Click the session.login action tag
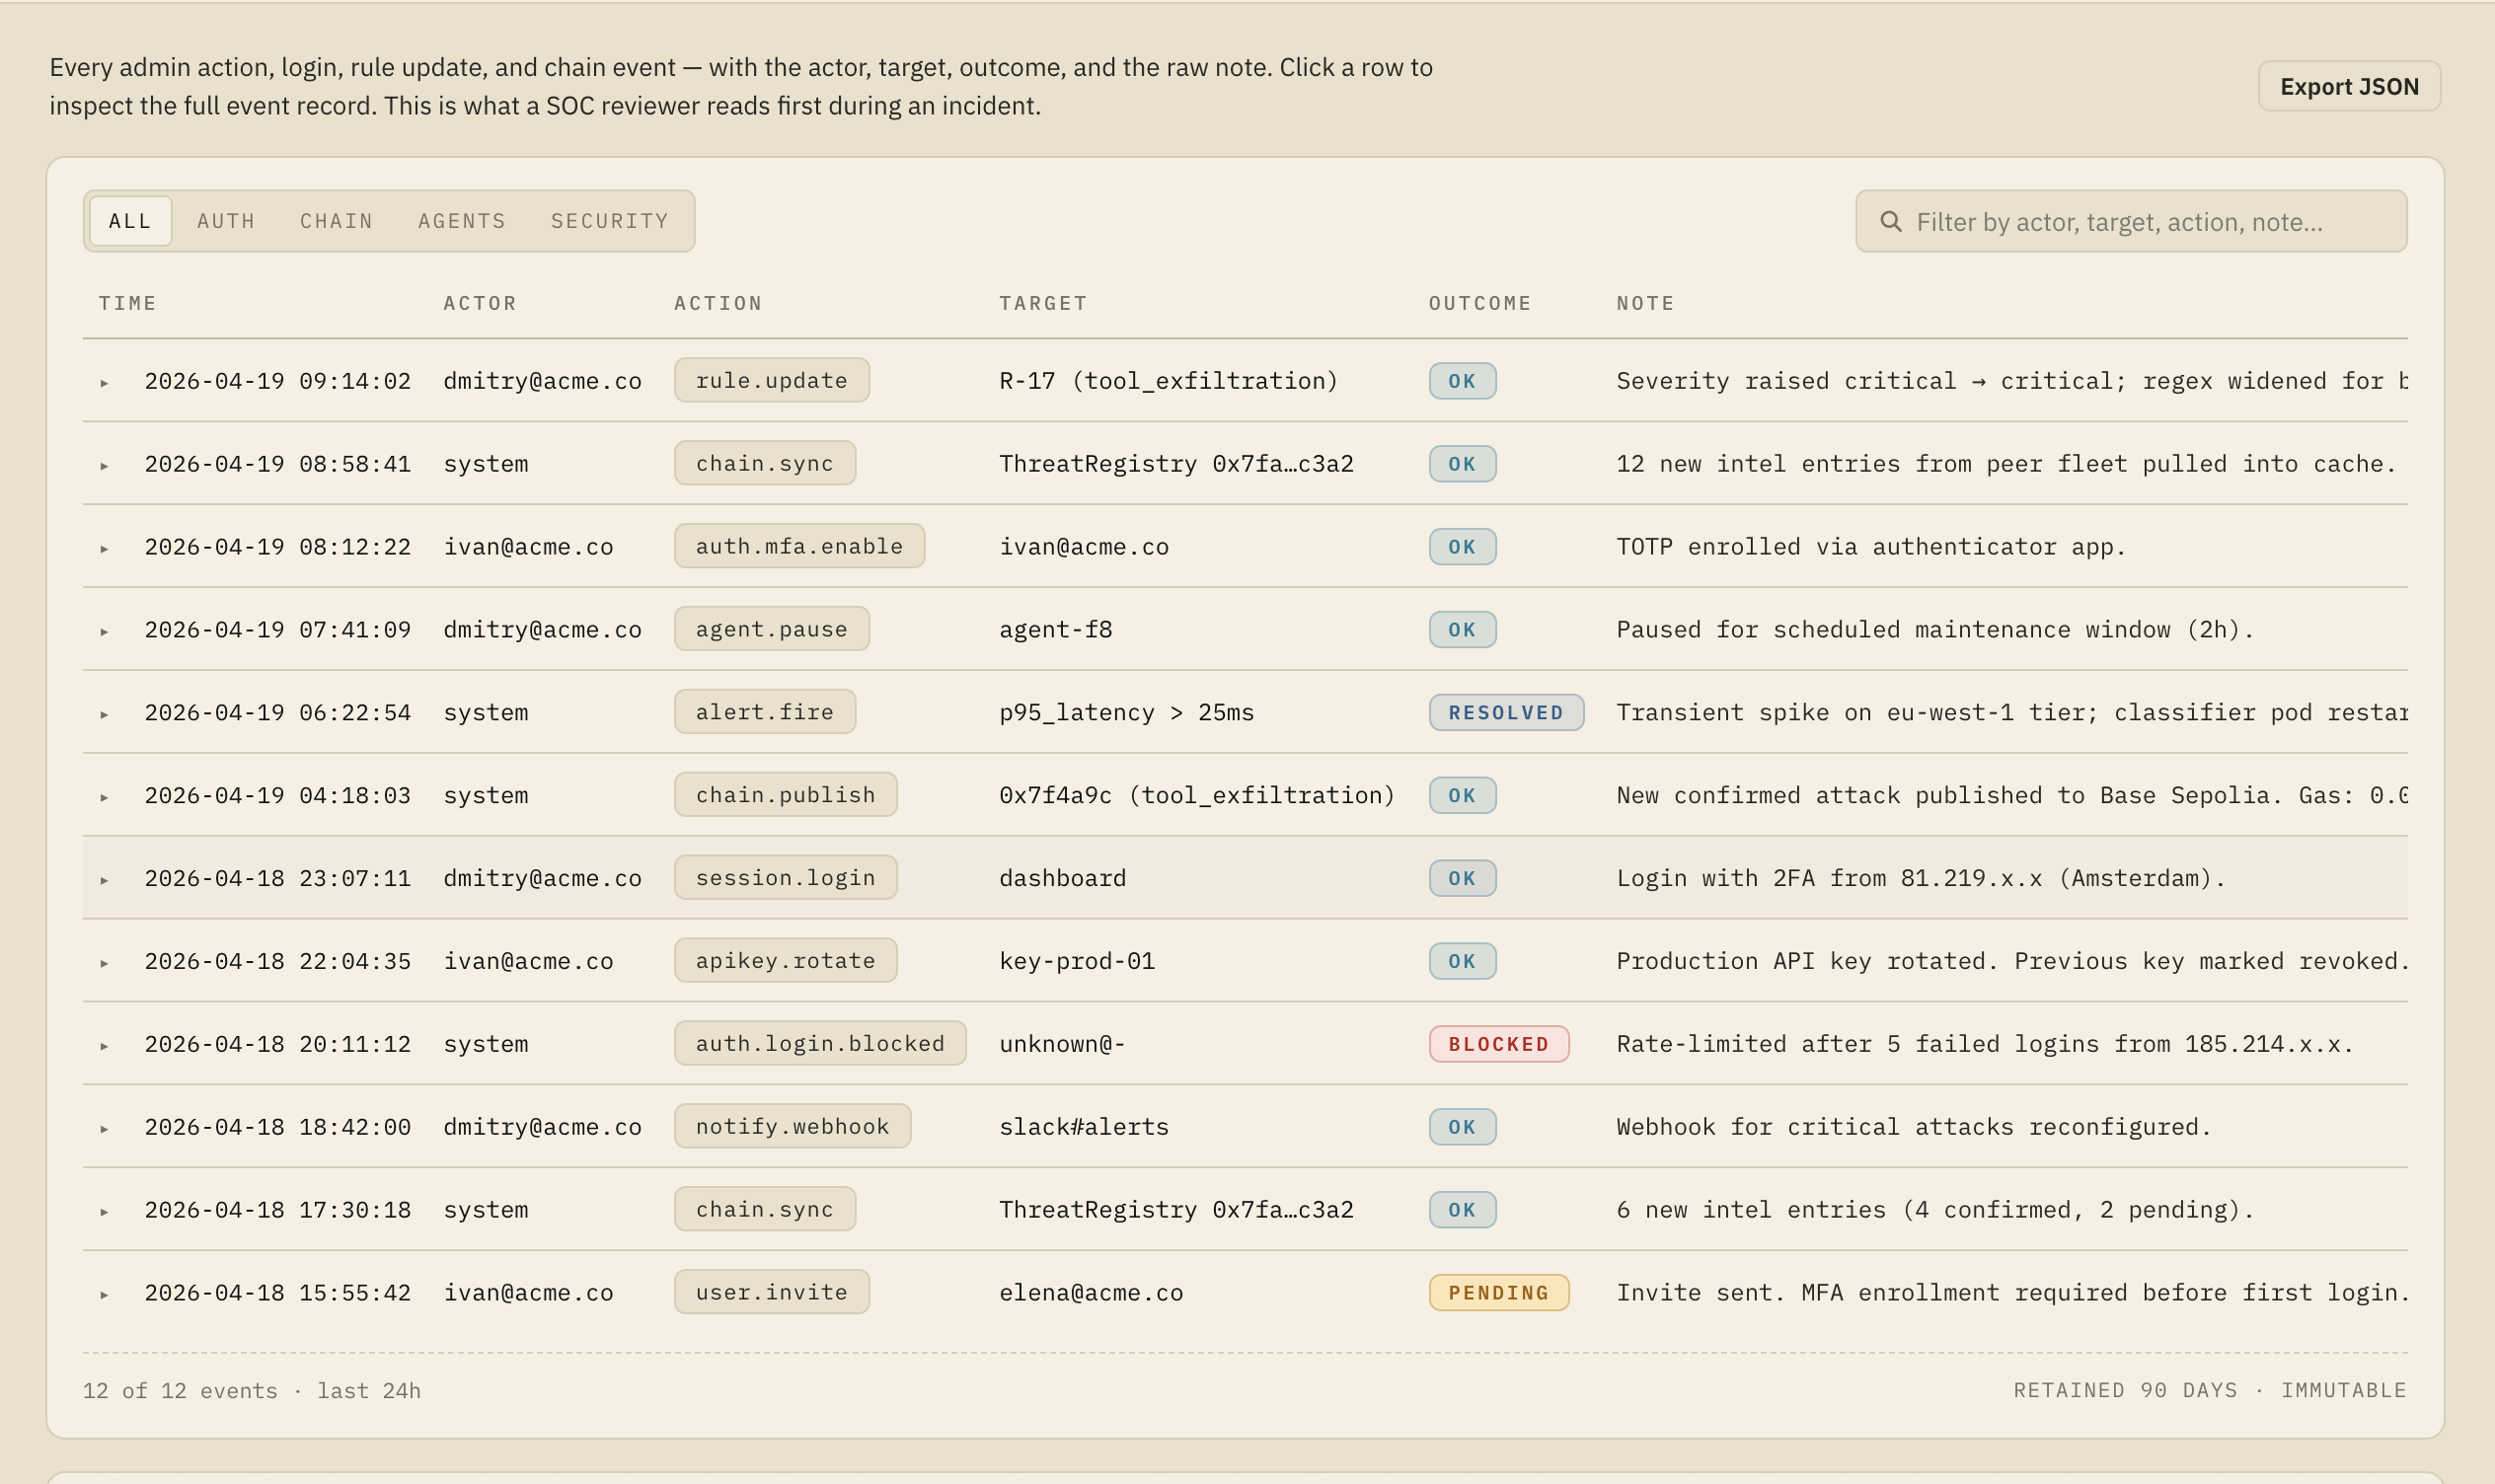 [785, 877]
